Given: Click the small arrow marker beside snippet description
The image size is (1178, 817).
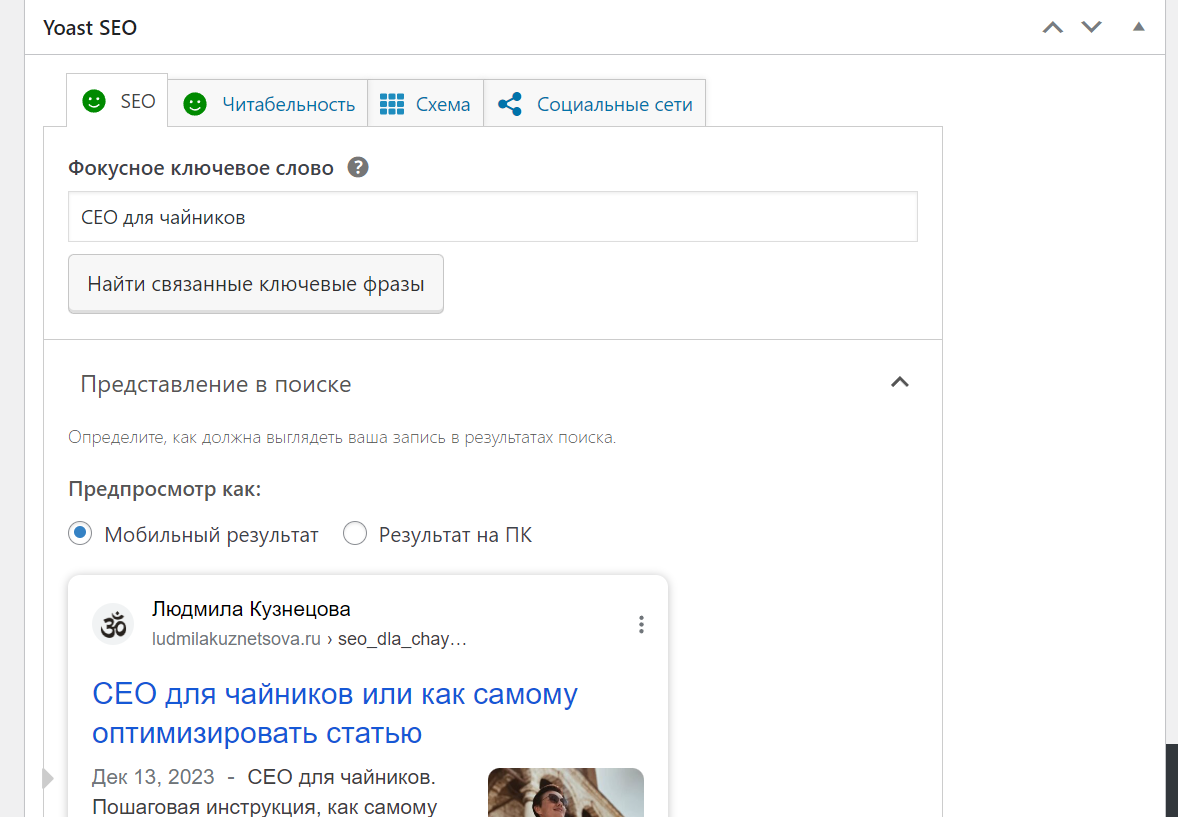Looking at the screenshot, I should pyautogui.click(x=48, y=778).
